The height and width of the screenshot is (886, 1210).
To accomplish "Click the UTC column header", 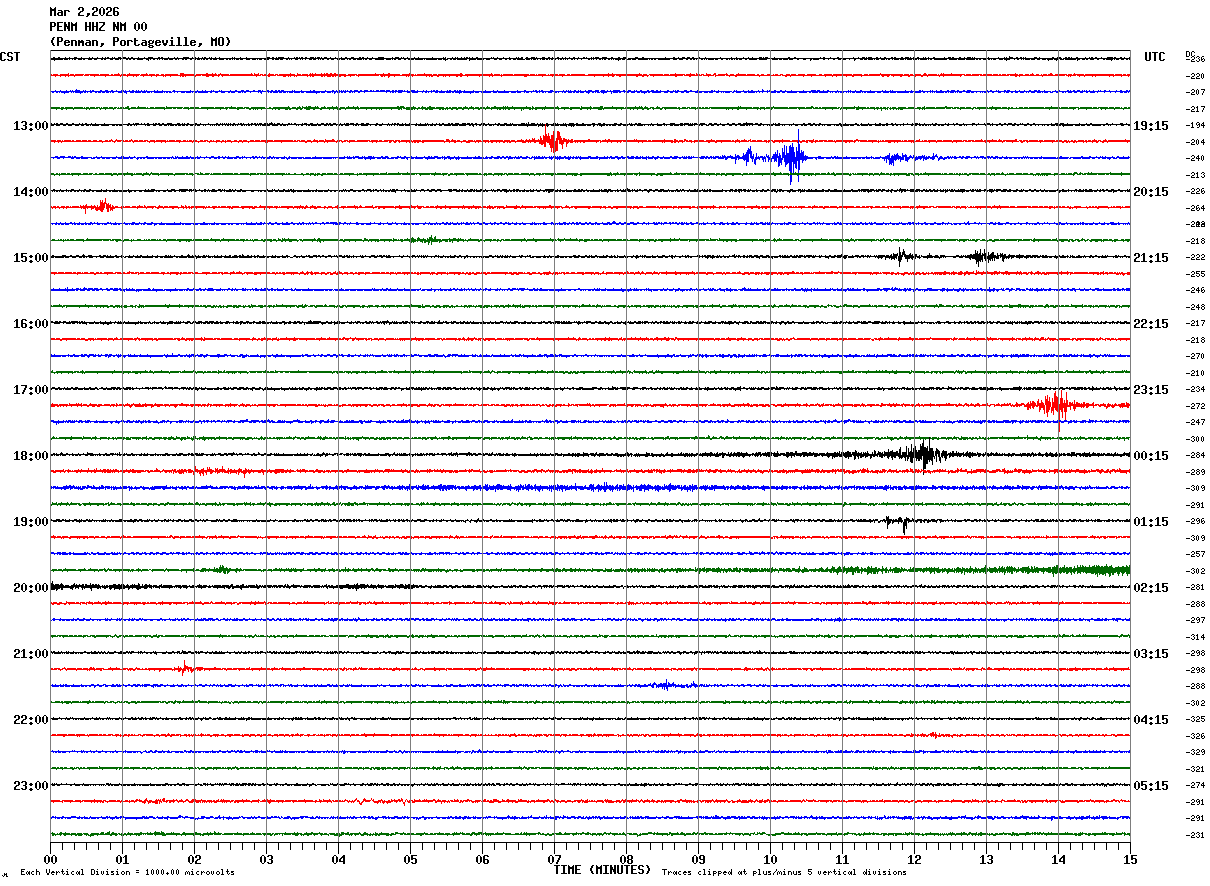I will [1154, 57].
